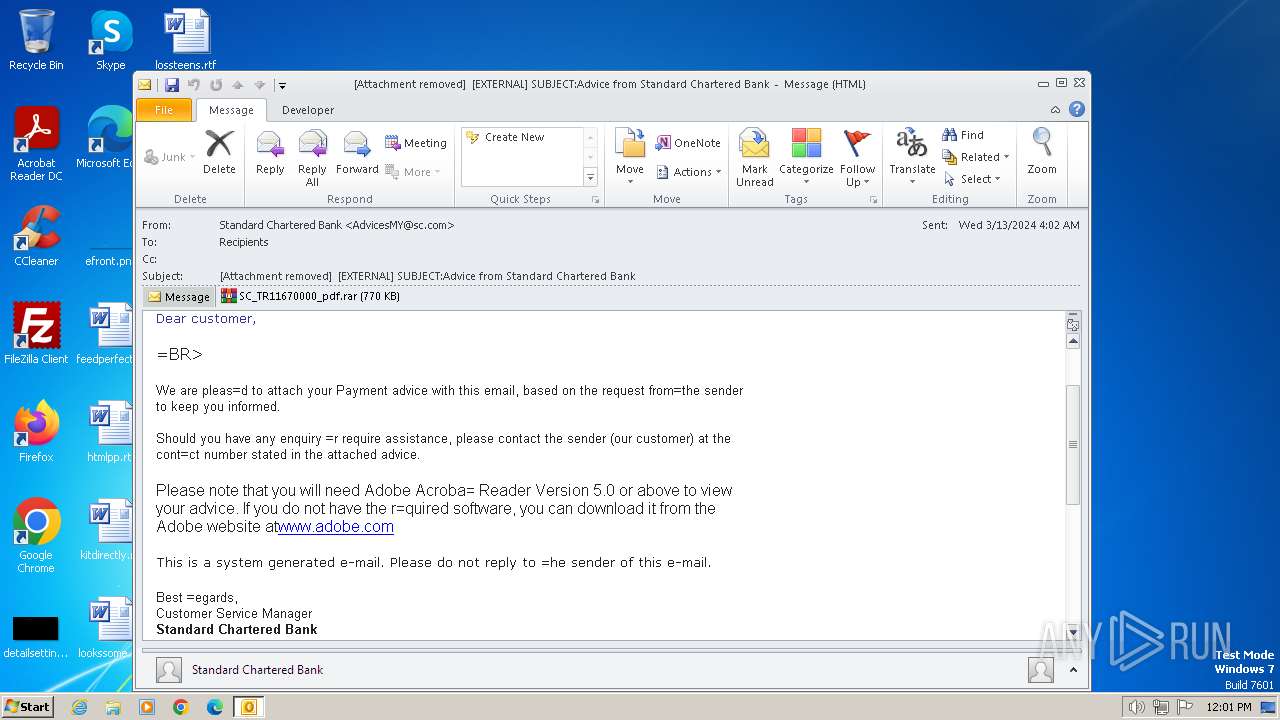1280x720 pixels.
Task: Undo using Quick Access toolbar
Action: (x=194, y=85)
